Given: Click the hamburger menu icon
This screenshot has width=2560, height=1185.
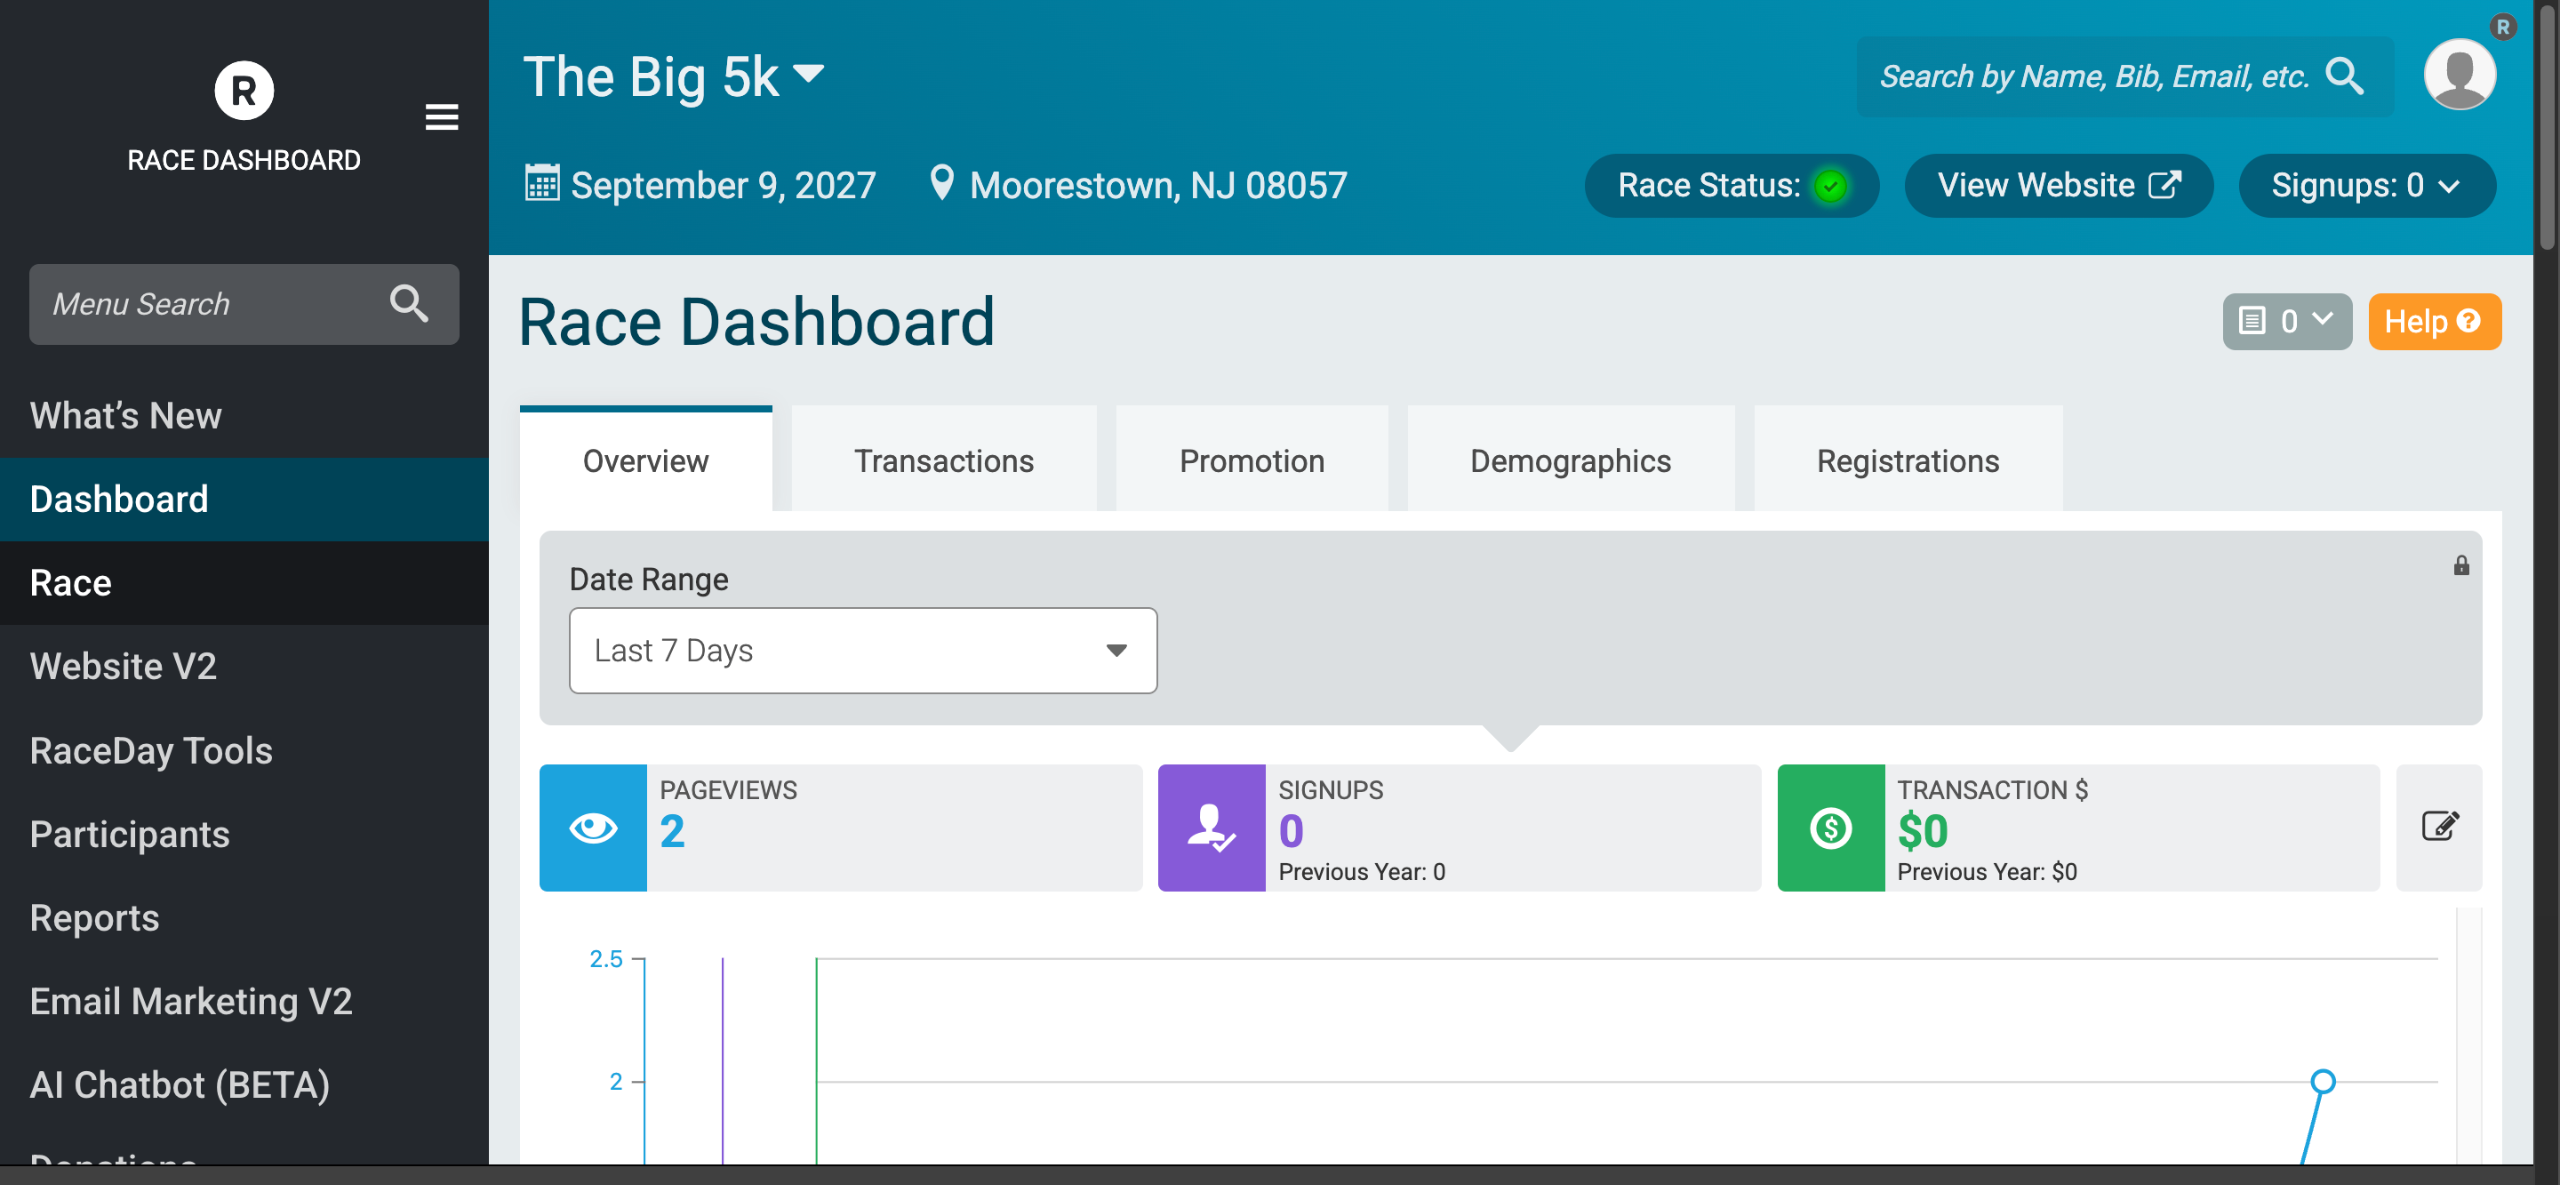Looking at the screenshot, I should (442, 117).
